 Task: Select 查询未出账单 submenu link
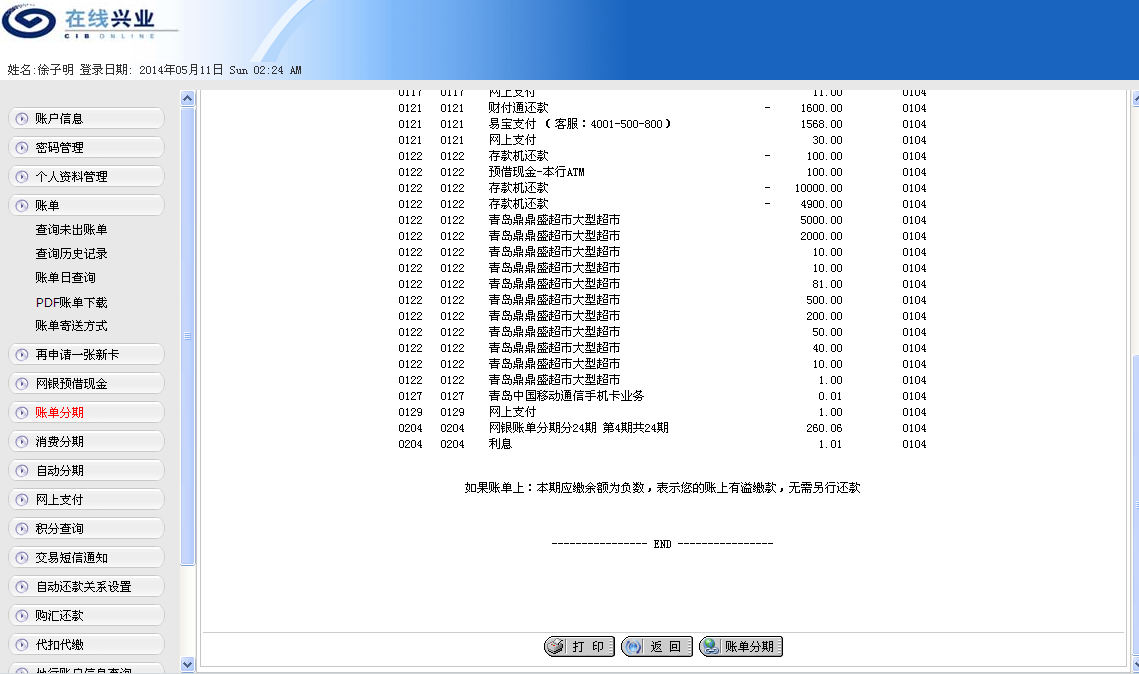(x=71, y=230)
